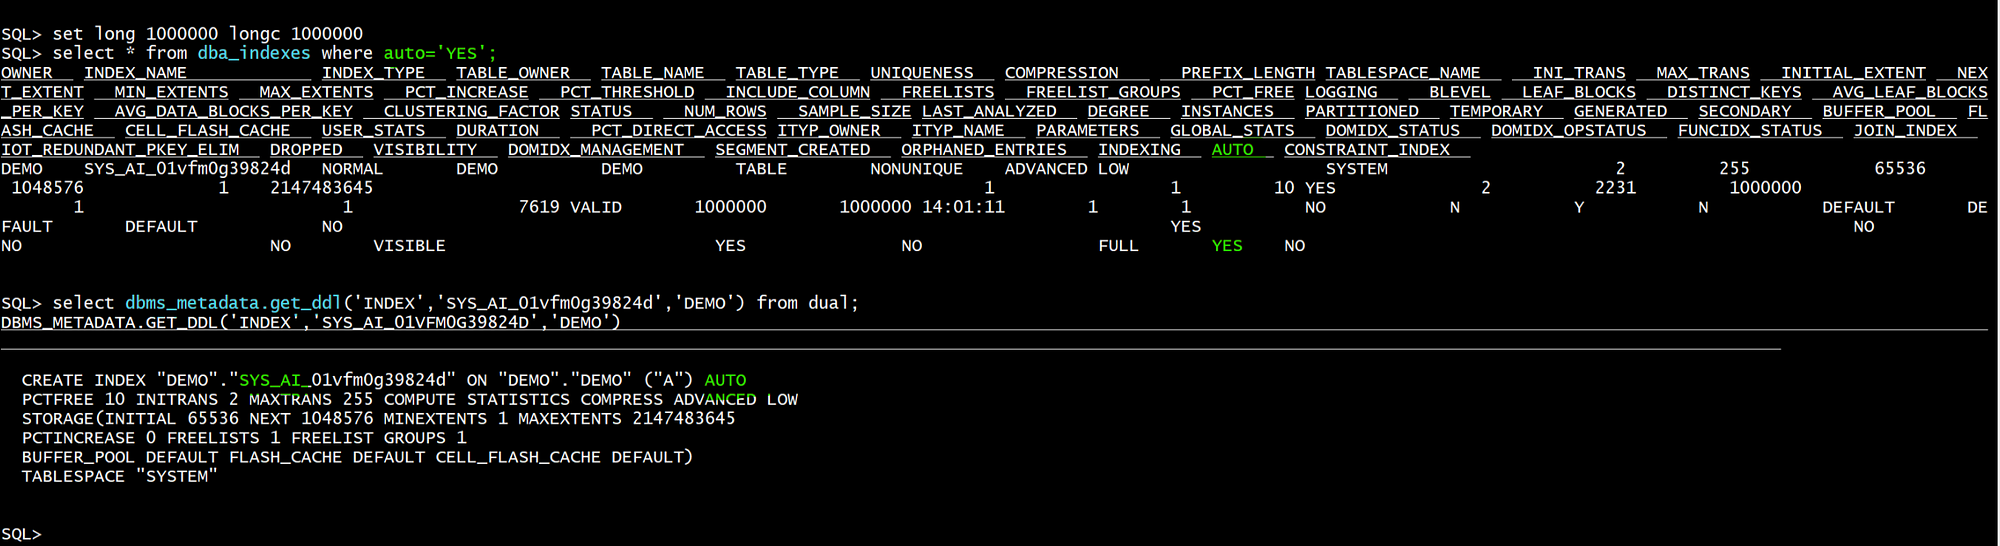Click the 'STORAGE(INITIAL 65536' DDL line
The width and height of the screenshot is (2000, 546).
coord(379,418)
